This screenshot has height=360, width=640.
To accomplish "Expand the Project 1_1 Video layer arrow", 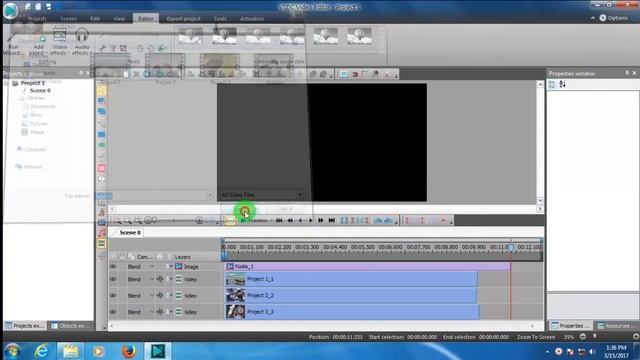I will (171, 279).
